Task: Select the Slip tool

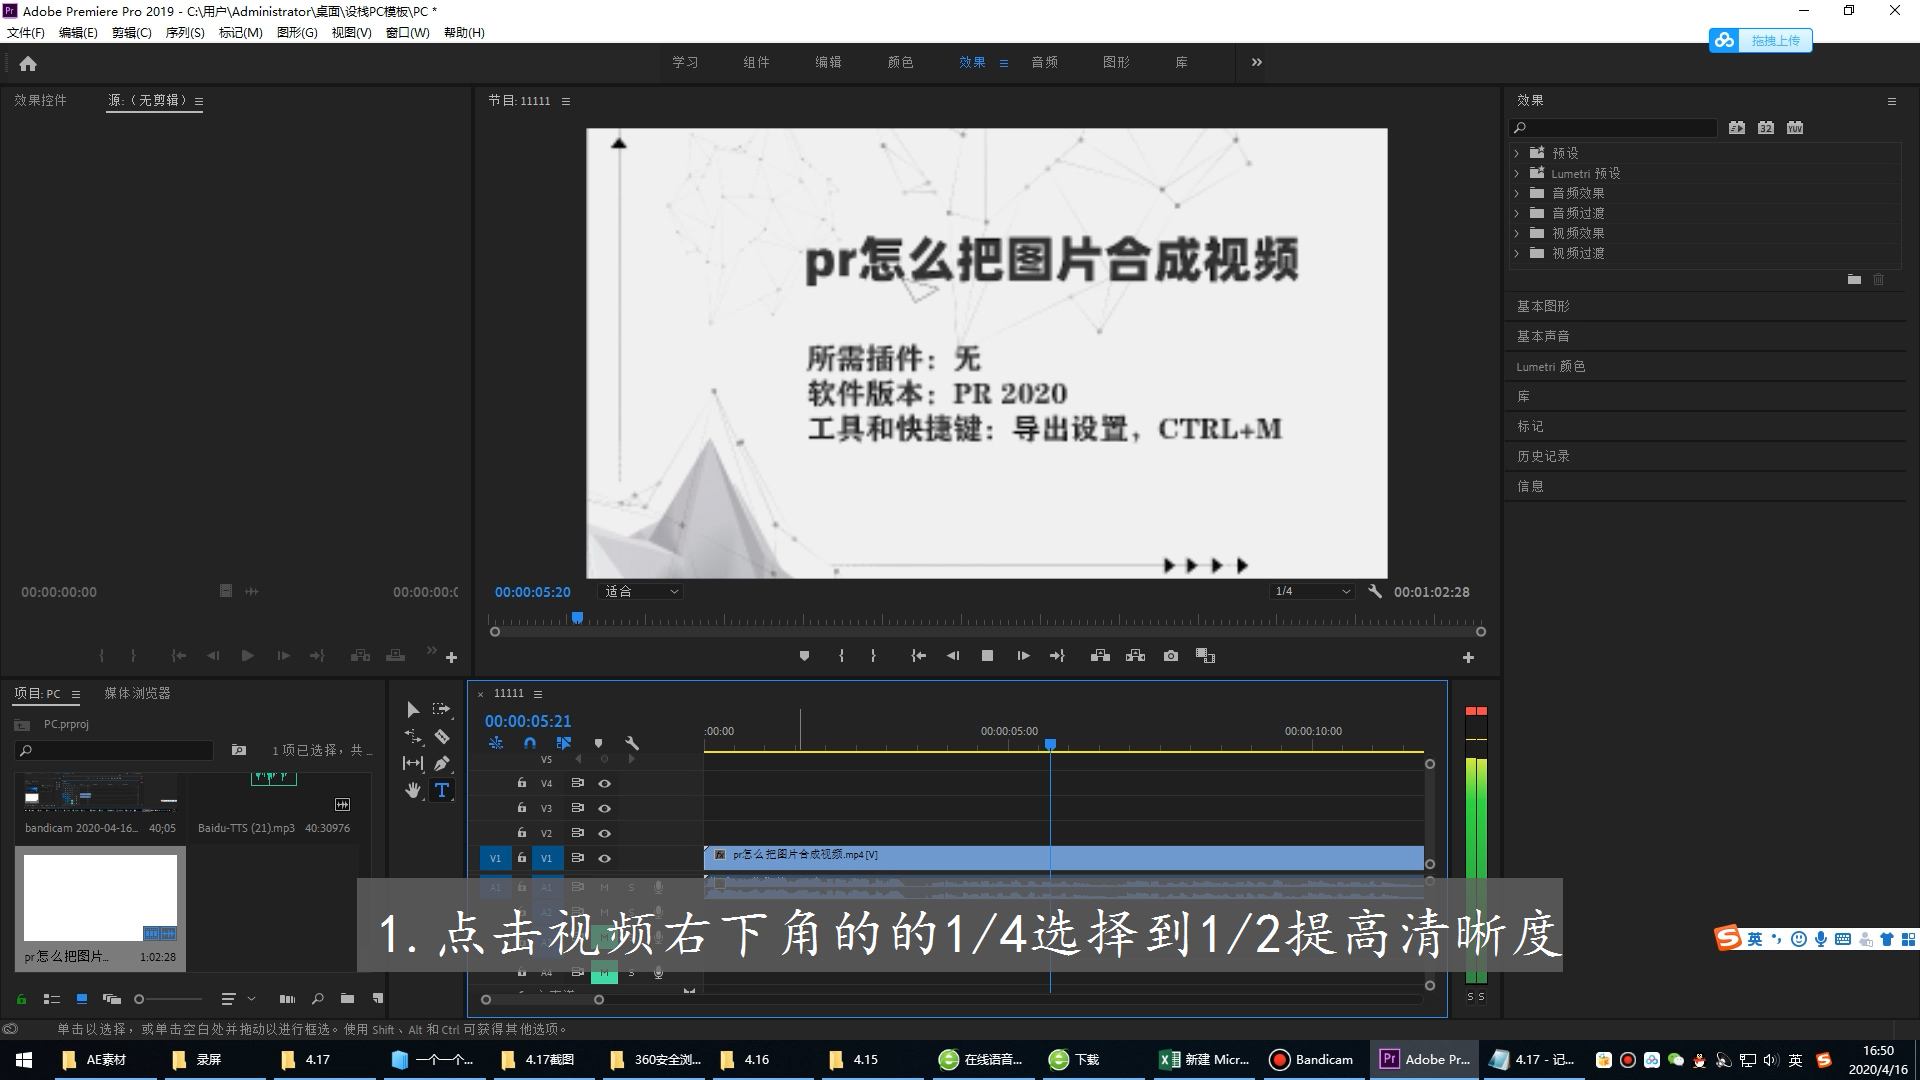Action: (x=413, y=763)
